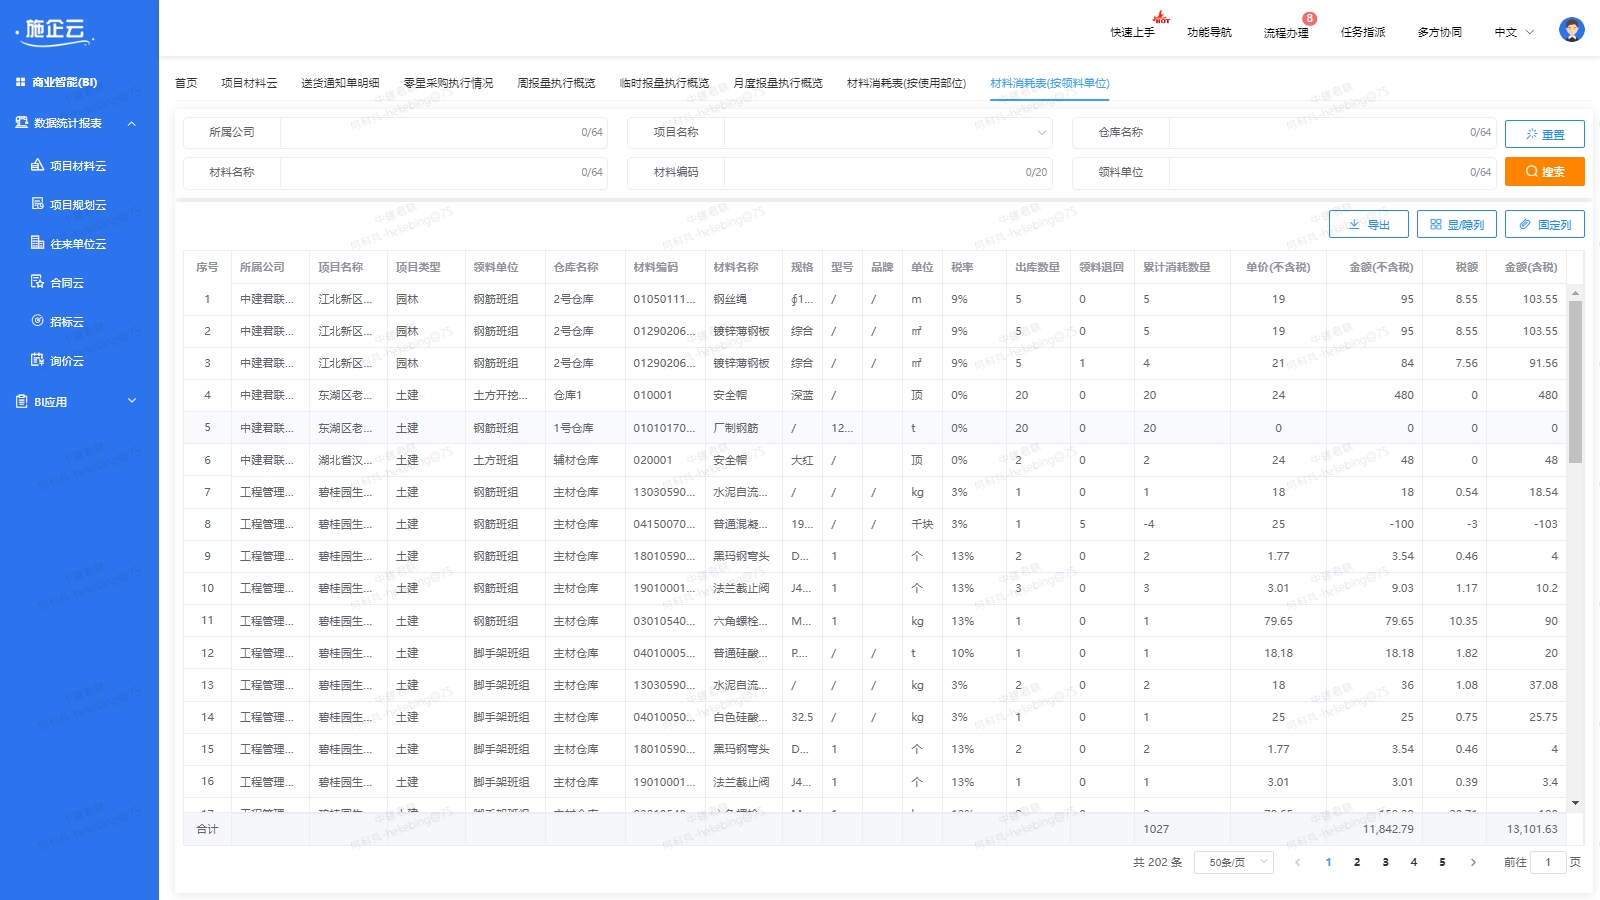Open 往来单位云 in the sidebar
This screenshot has height=900, width=1600.
click(77, 244)
